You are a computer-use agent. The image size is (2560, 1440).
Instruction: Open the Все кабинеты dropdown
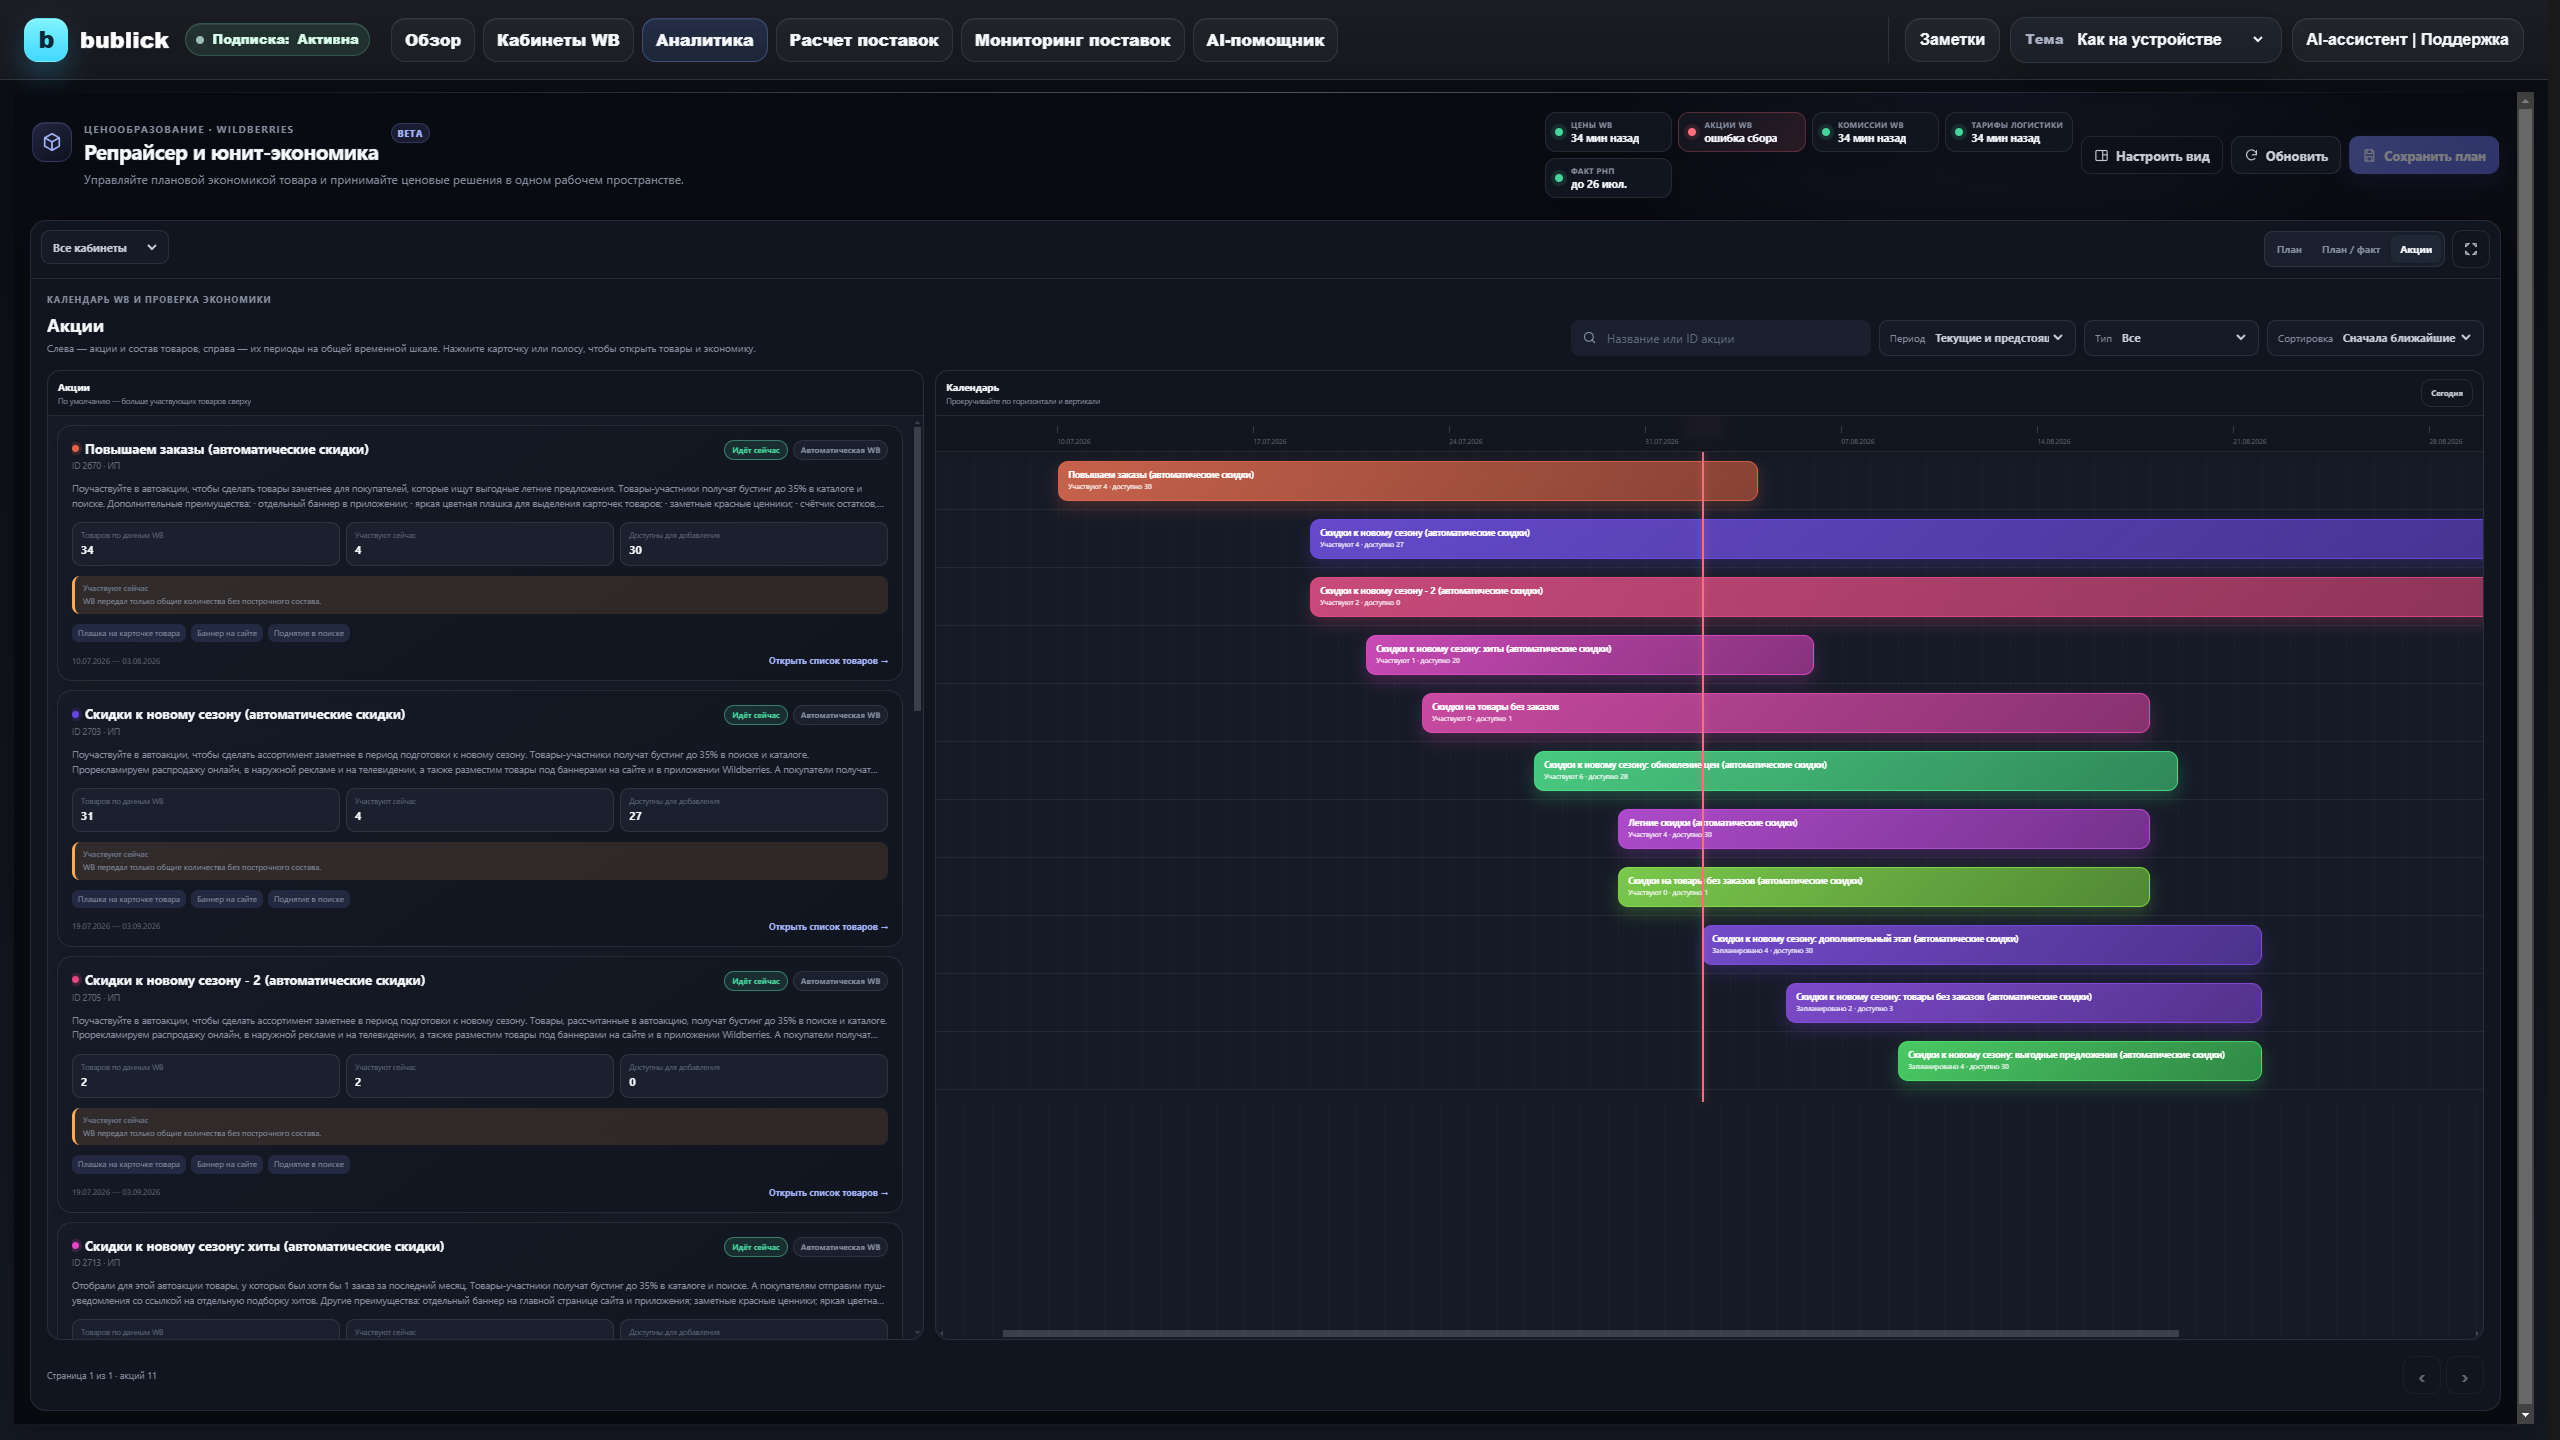[x=104, y=247]
